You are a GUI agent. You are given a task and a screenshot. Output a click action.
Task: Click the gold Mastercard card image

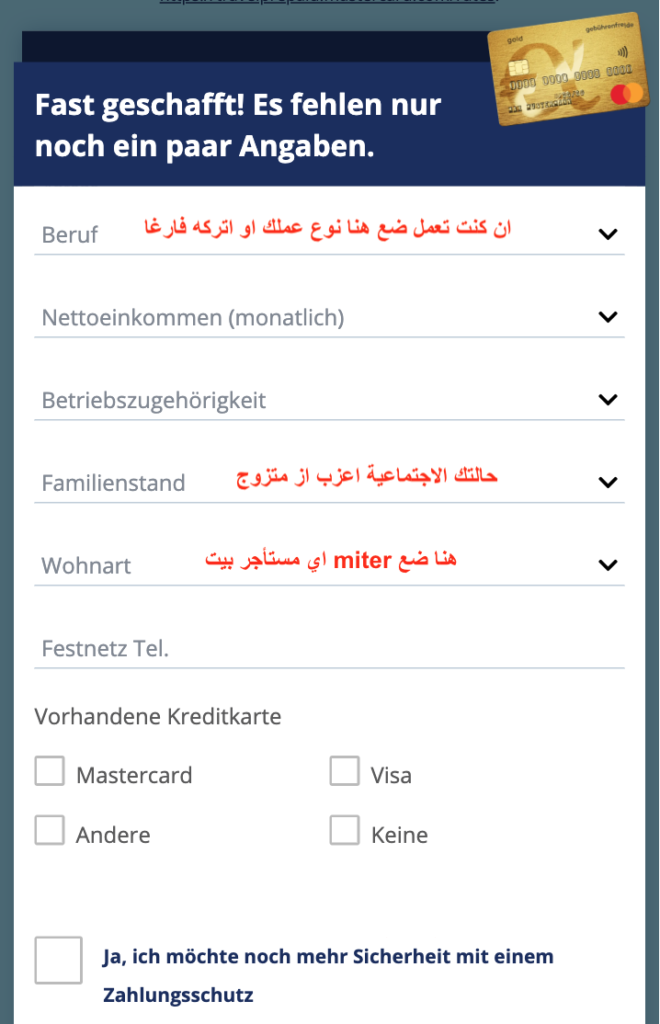[x=569, y=69]
